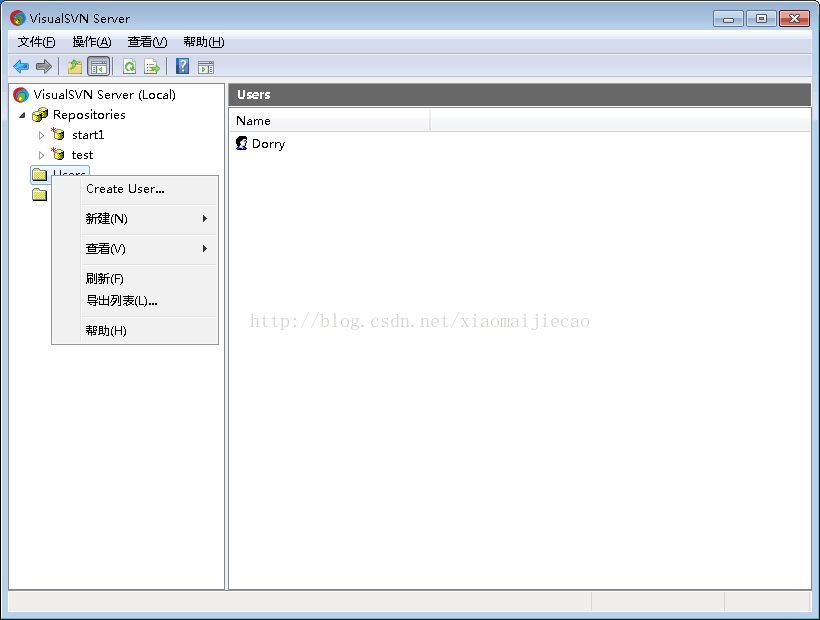Click the Forward arrow toolbar icon

(x=43, y=66)
